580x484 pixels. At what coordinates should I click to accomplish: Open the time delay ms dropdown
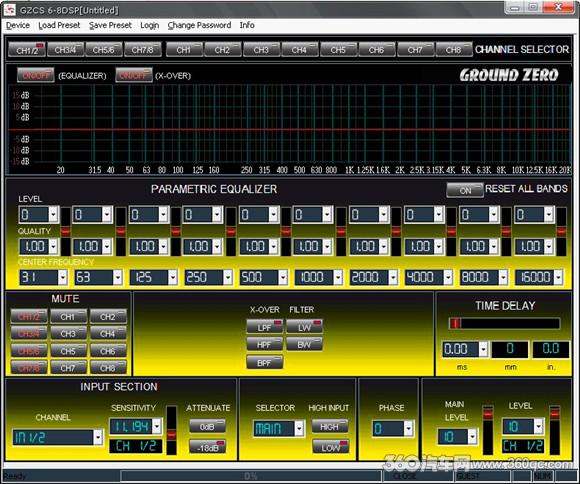tap(483, 349)
